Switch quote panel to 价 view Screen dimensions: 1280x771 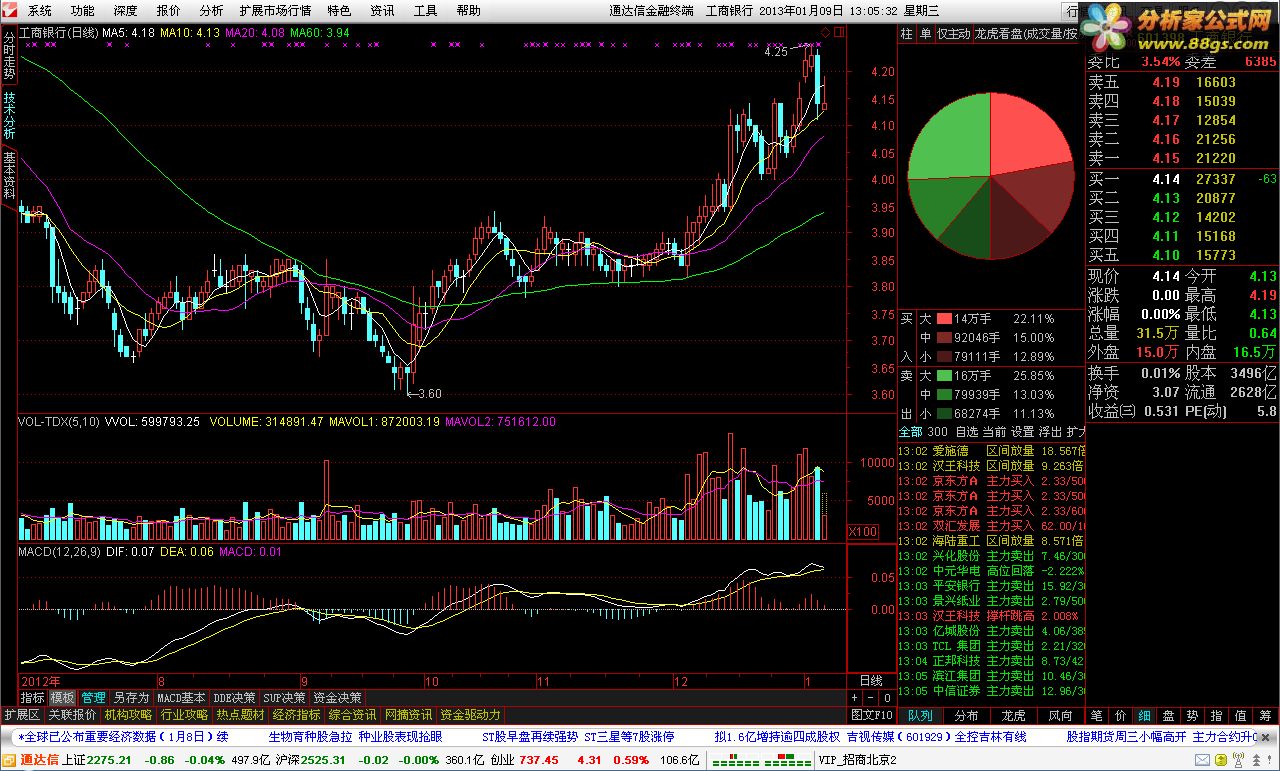pyautogui.click(x=1121, y=715)
